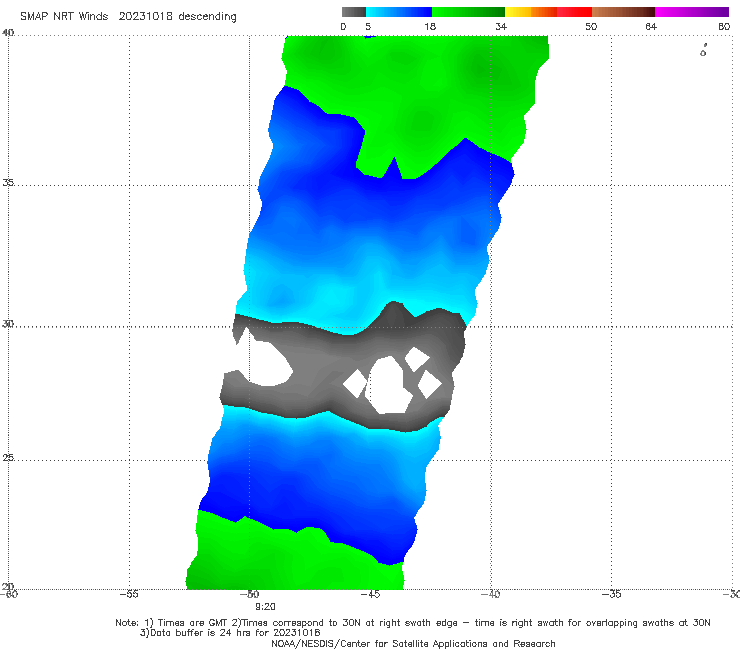The image size is (740, 650).
Task: Click the color bar label 64
Action: 651,26
